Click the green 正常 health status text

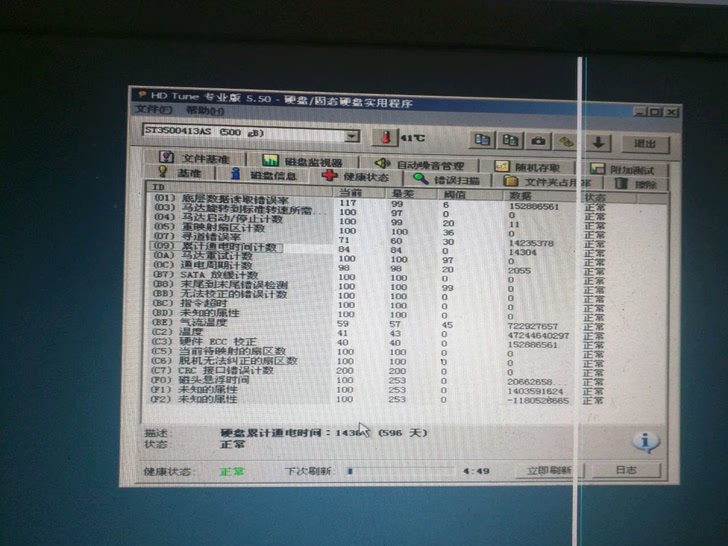(232, 472)
